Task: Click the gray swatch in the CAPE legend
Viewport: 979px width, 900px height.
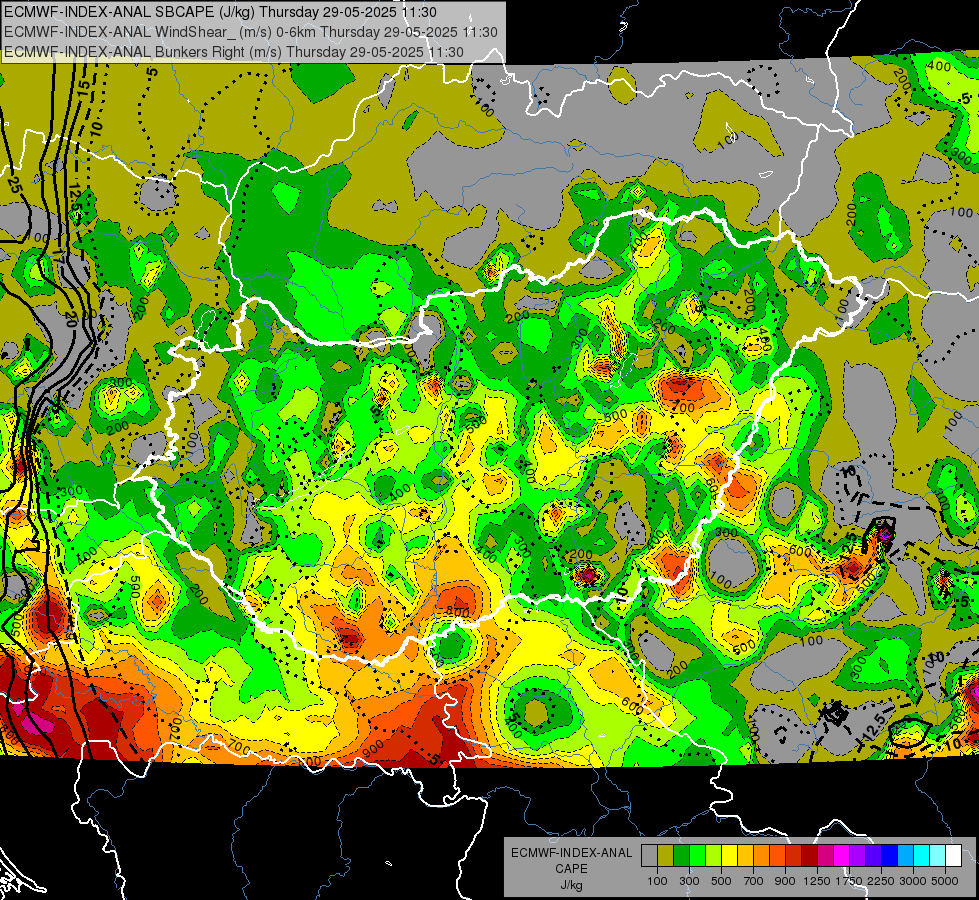Action: 649,856
